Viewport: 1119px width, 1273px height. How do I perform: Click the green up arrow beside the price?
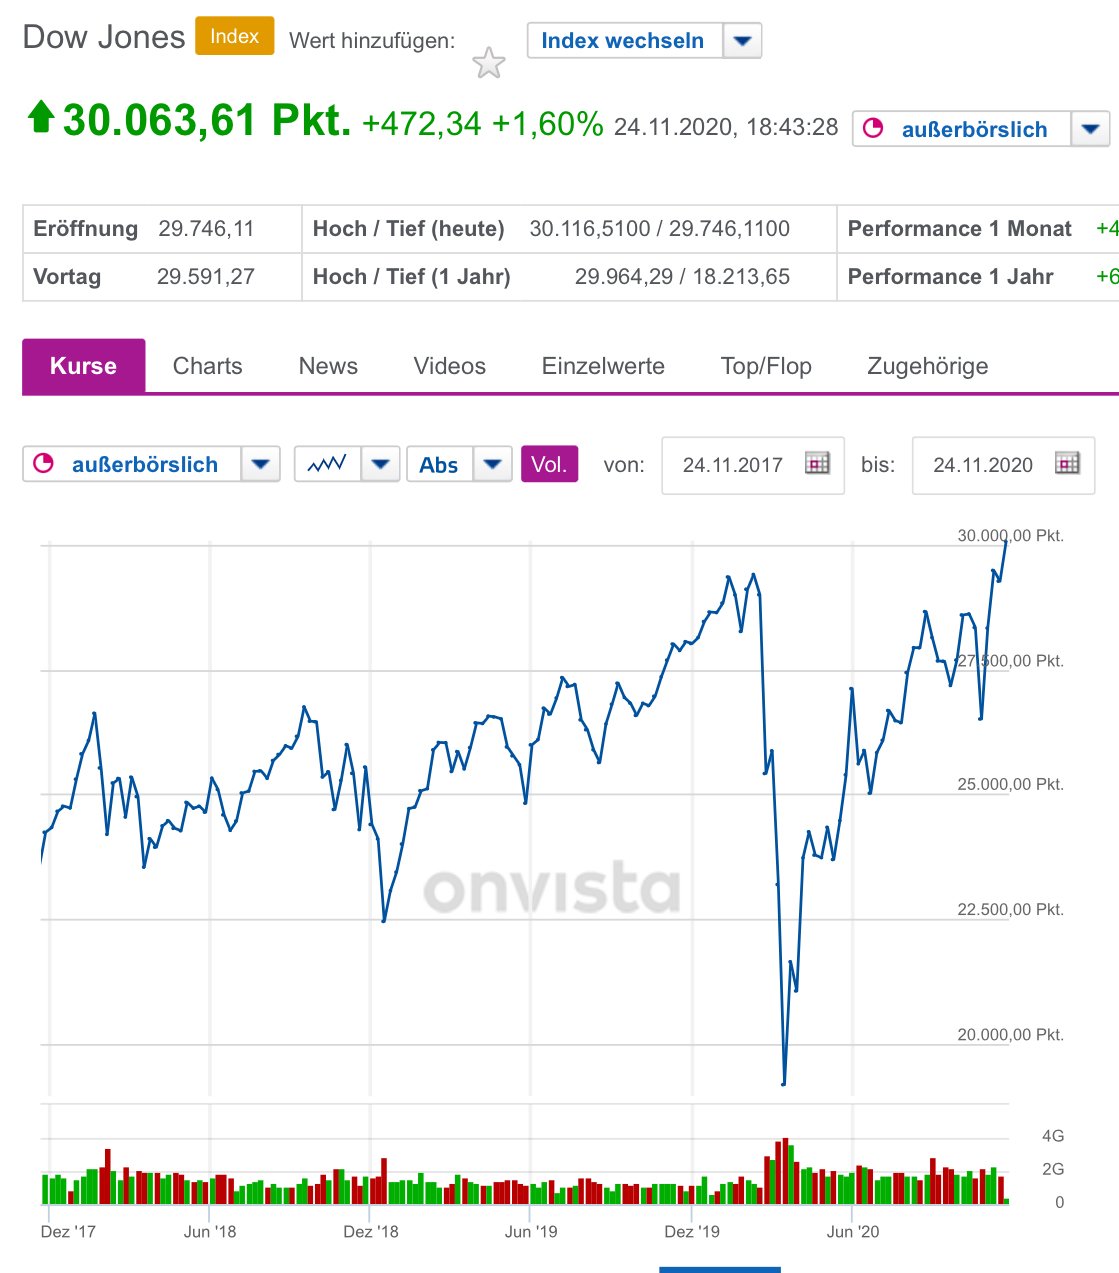point(40,117)
